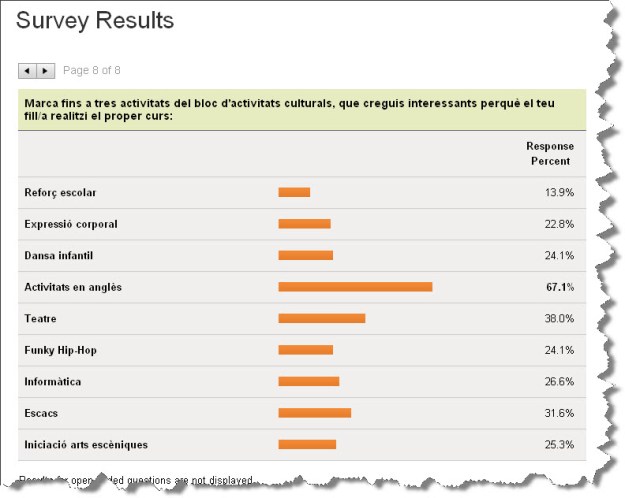Select the Informàtica orange bar
Image resolution: width=625 pixels, height=498 pixels.
tap(308, 381)
